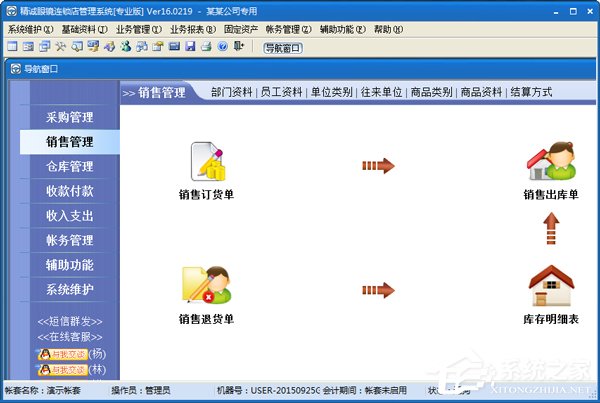
Task: Click the printer toolbar icon
Action: pos(206,47)
